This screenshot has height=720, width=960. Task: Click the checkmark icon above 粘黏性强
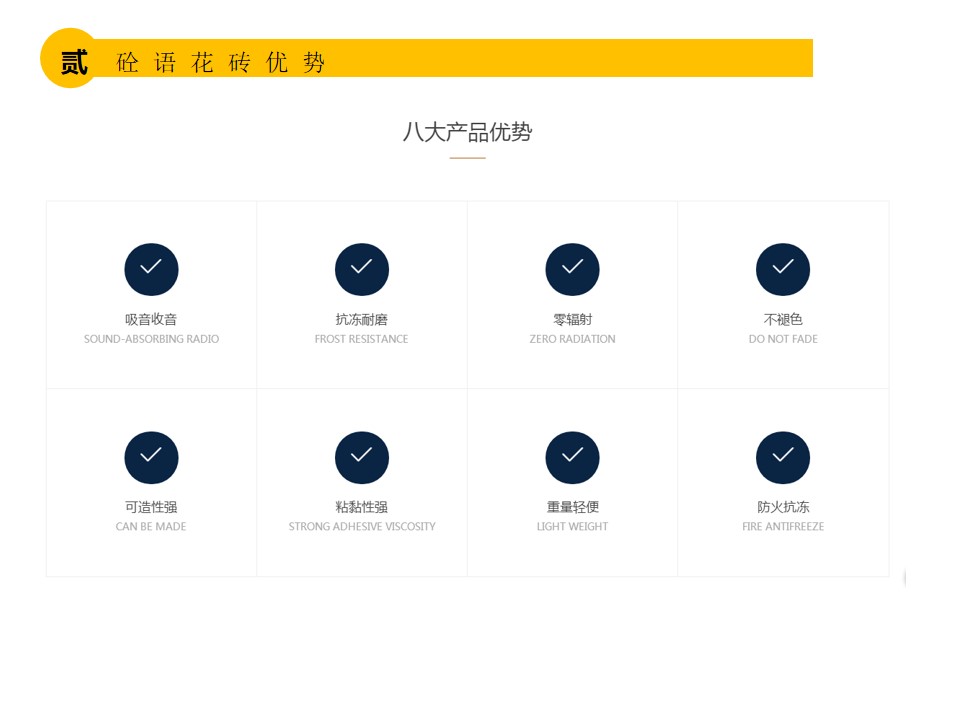pyautogui.click(x=362, y=457)
